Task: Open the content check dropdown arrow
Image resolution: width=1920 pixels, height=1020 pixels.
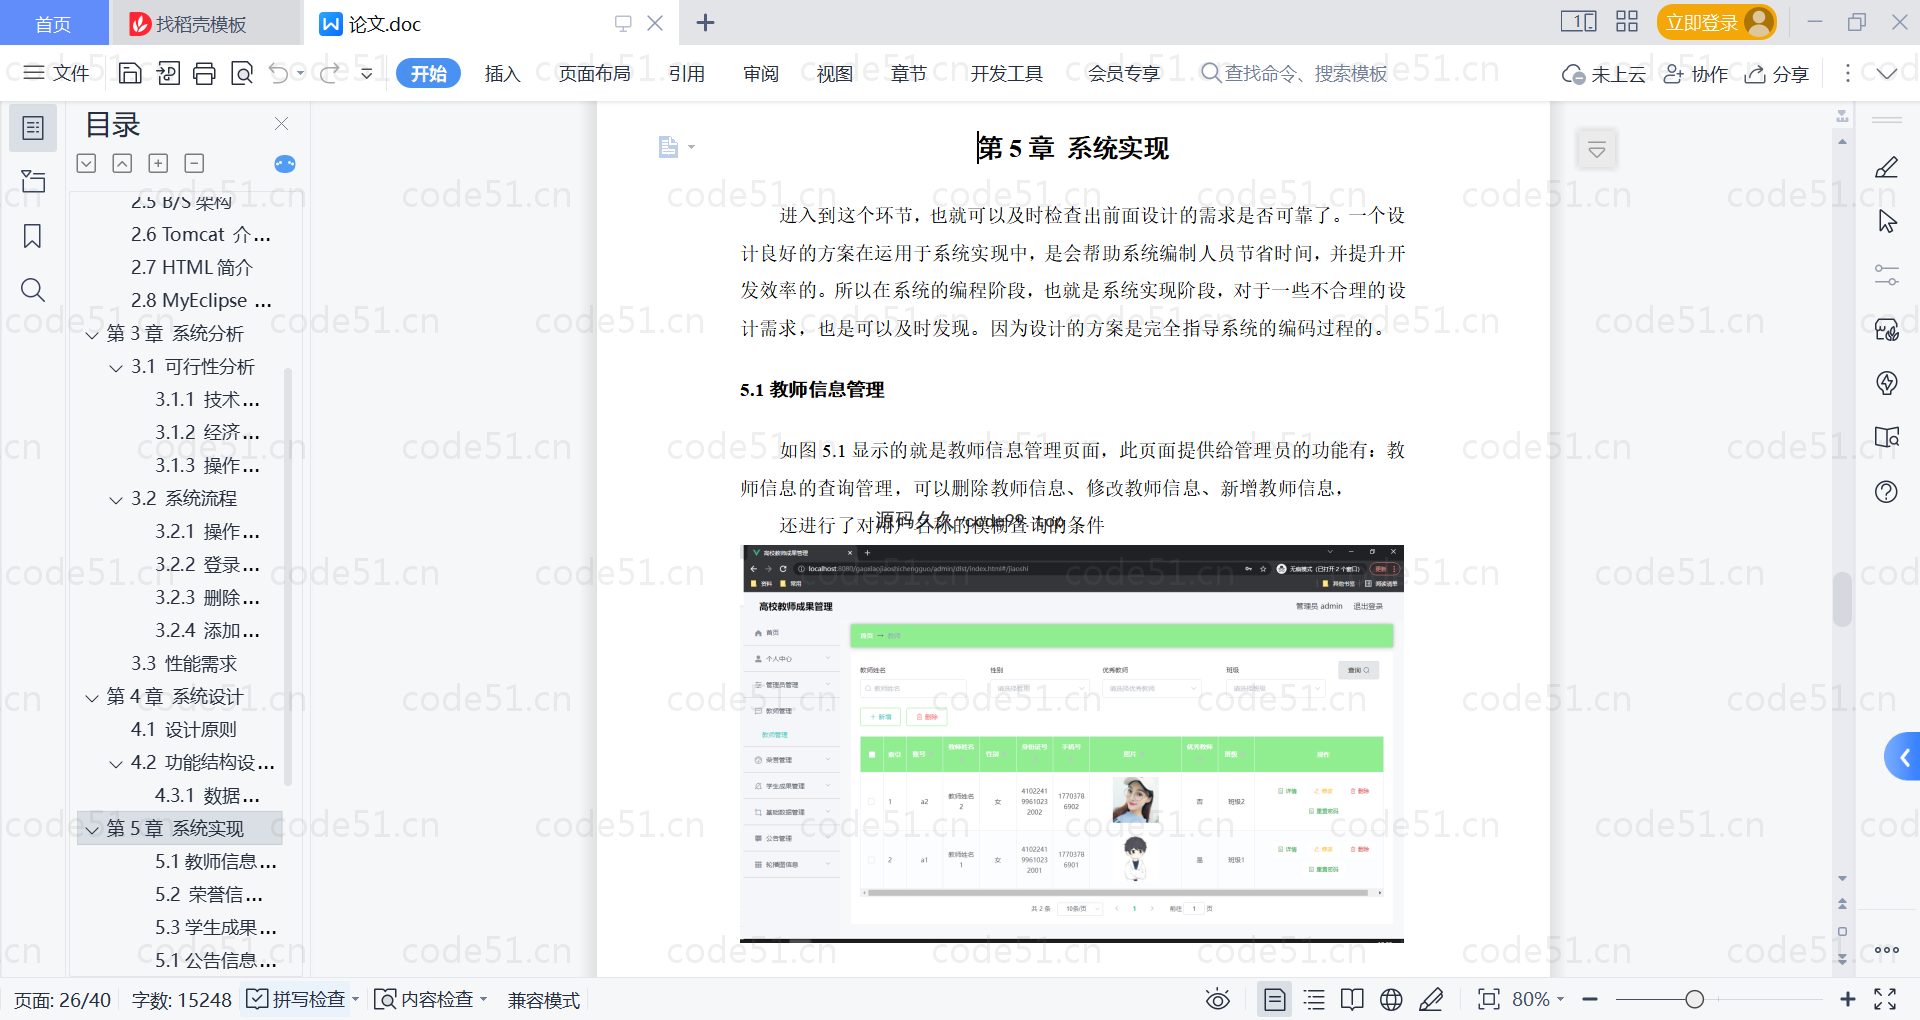Action: (484, 999)
